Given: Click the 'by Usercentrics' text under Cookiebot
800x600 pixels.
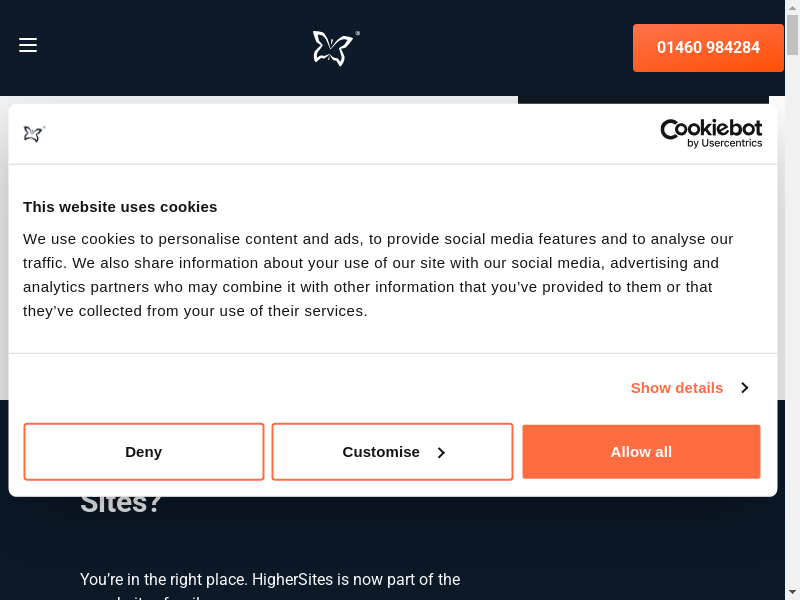Looking at the screenshot, I should [x=725, y=144].
